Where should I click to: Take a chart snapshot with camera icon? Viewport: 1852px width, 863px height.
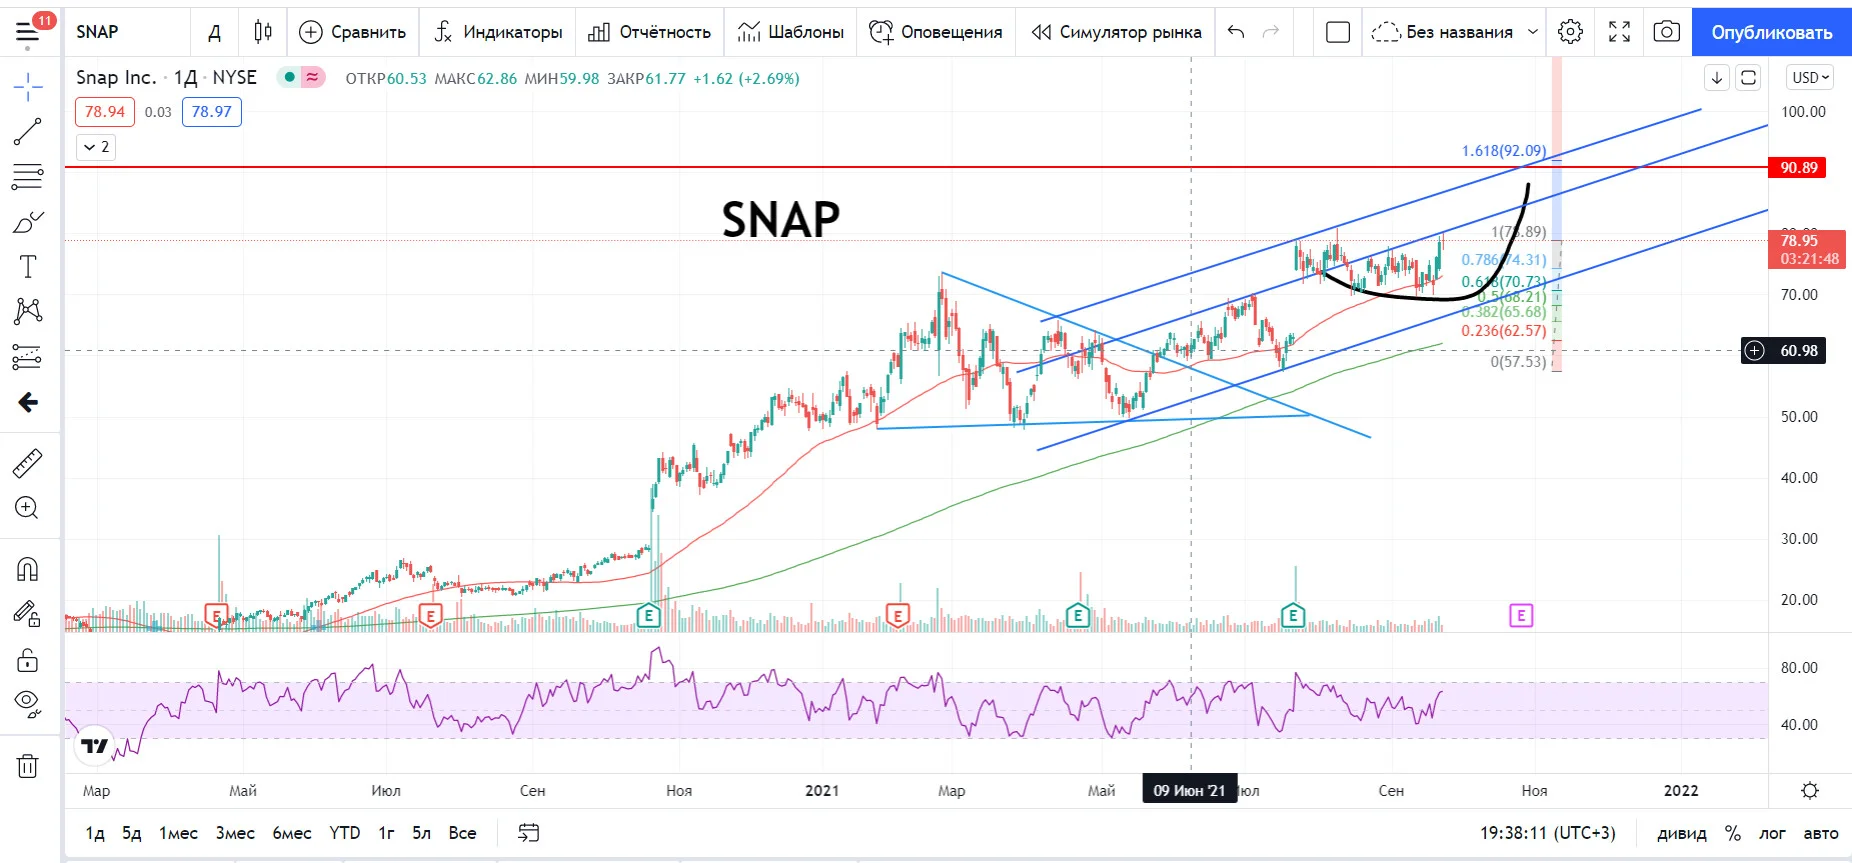(x=1666, y=32)
